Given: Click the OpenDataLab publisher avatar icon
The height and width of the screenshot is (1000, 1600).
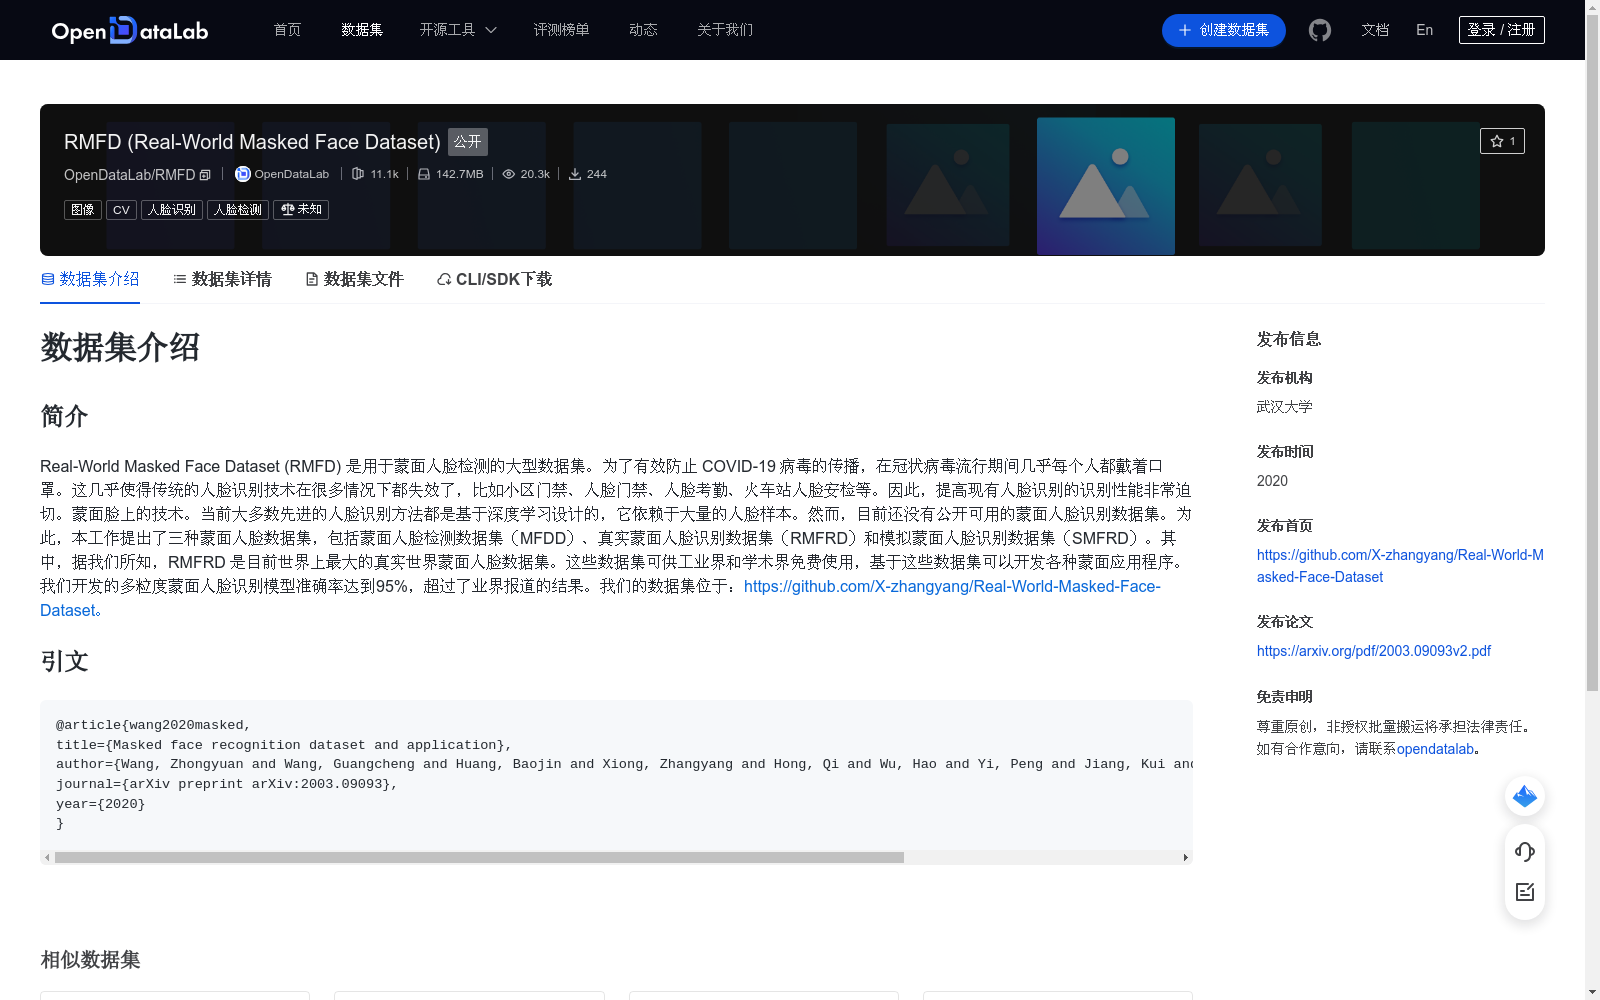Looking at the screenshot, I should (242, 174).
